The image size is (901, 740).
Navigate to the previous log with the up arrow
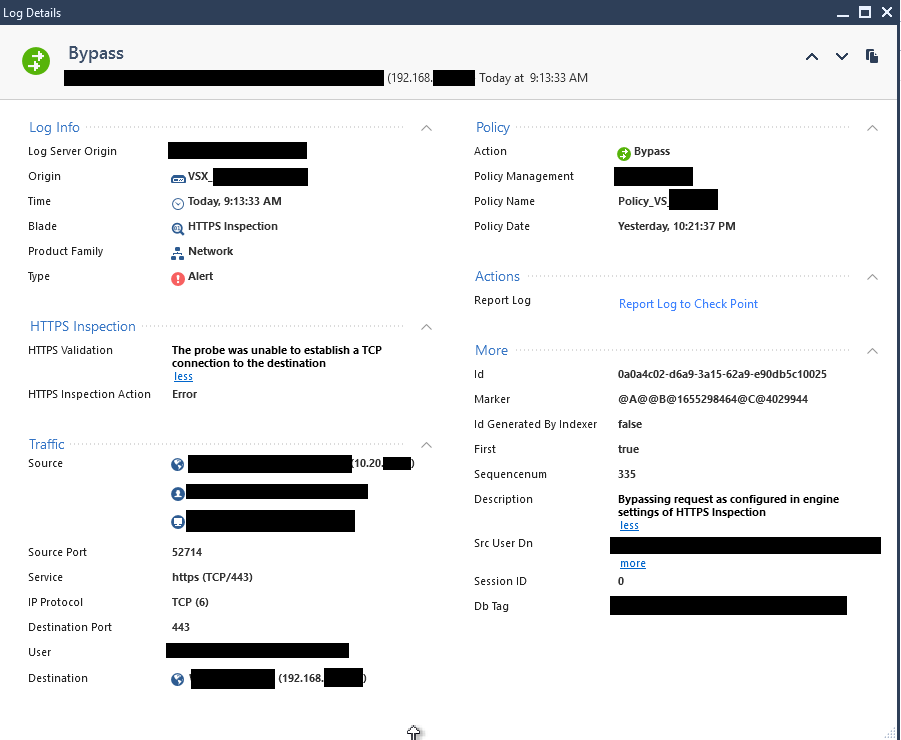[x=811, y=57]
